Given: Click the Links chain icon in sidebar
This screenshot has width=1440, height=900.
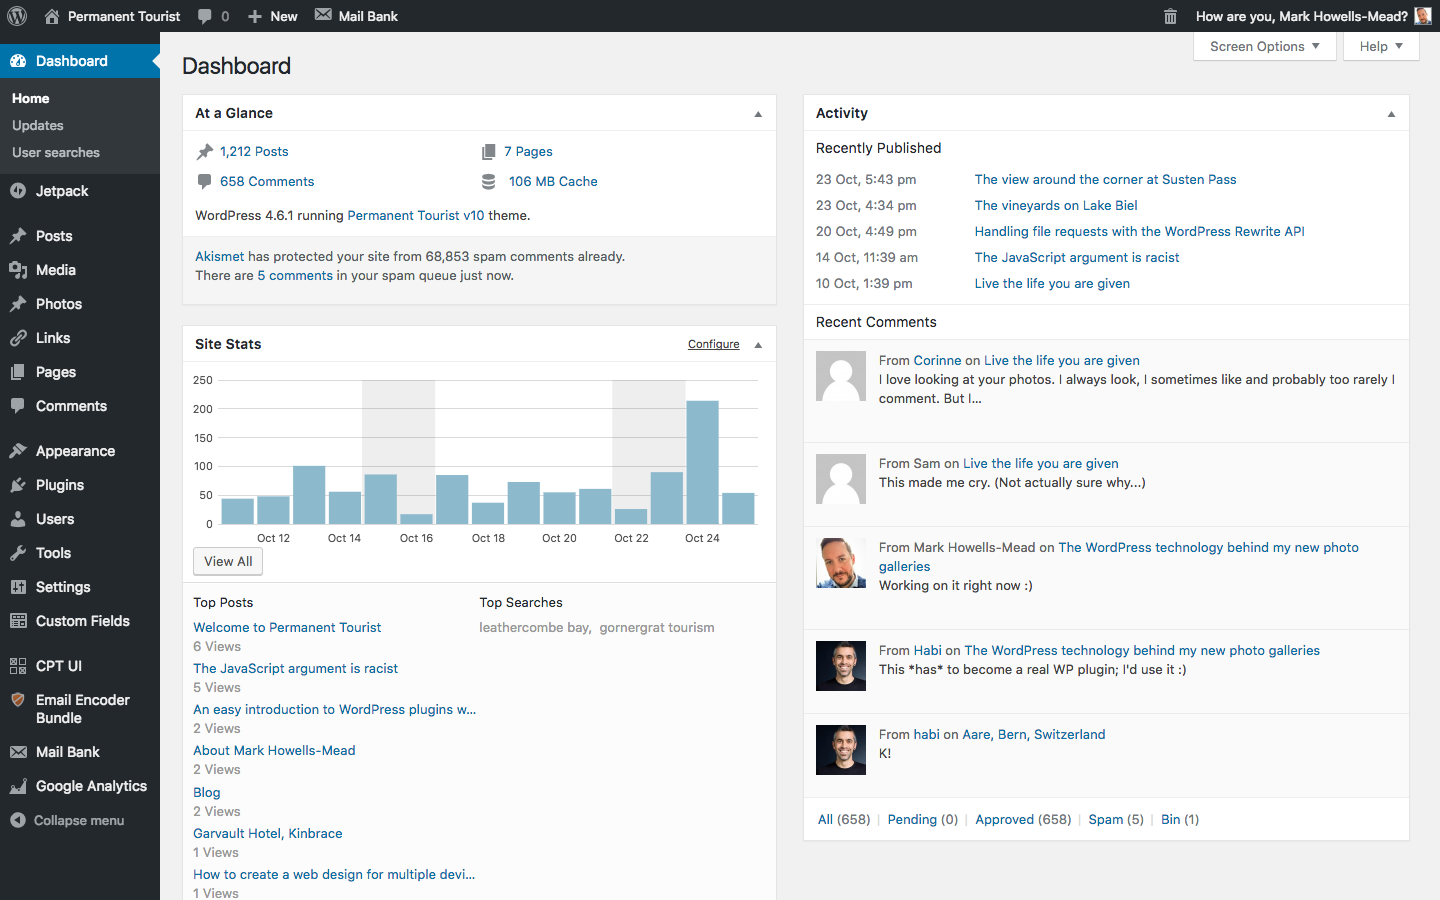Looking at the screenshot, I should [x=18, y=338].
